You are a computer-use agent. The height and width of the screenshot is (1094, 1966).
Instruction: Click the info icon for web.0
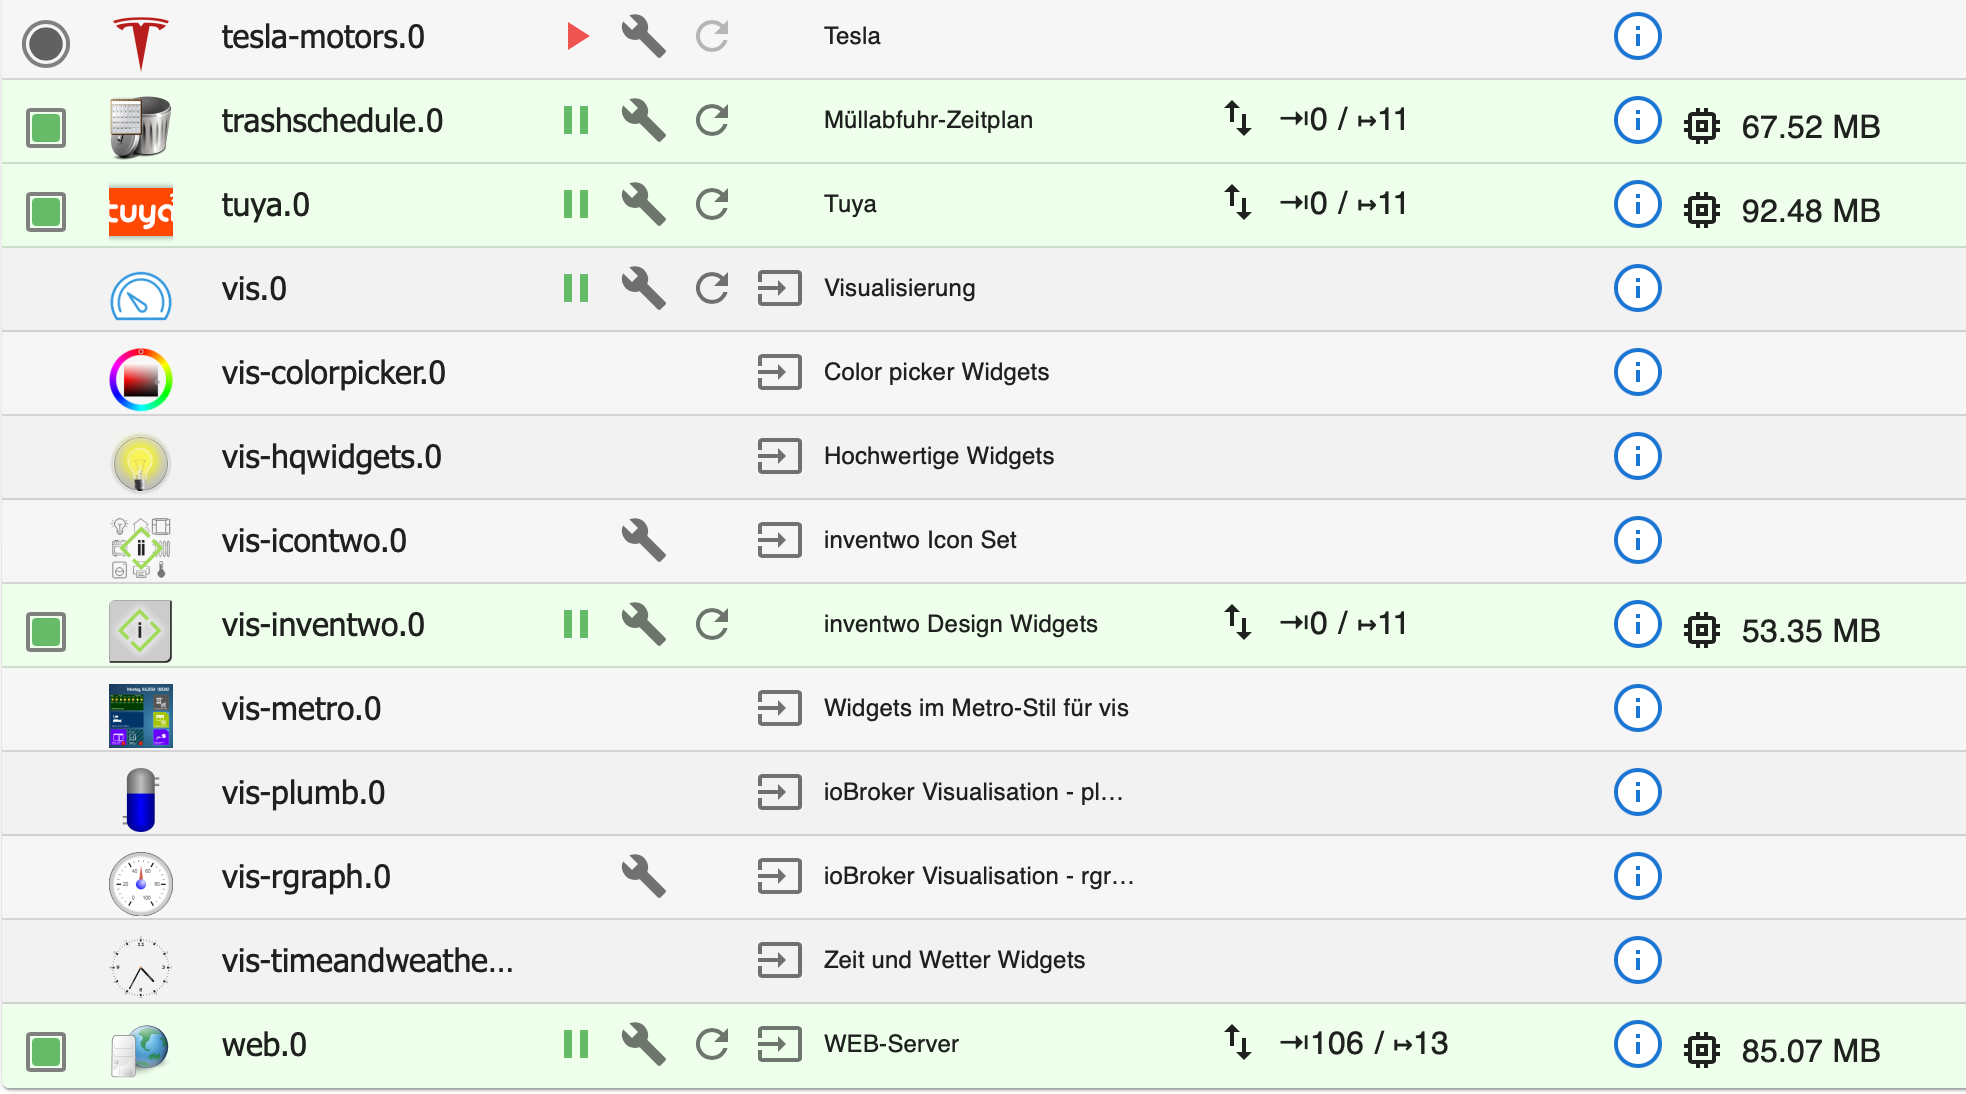pyautogui.click(x=1637, y=1045)
